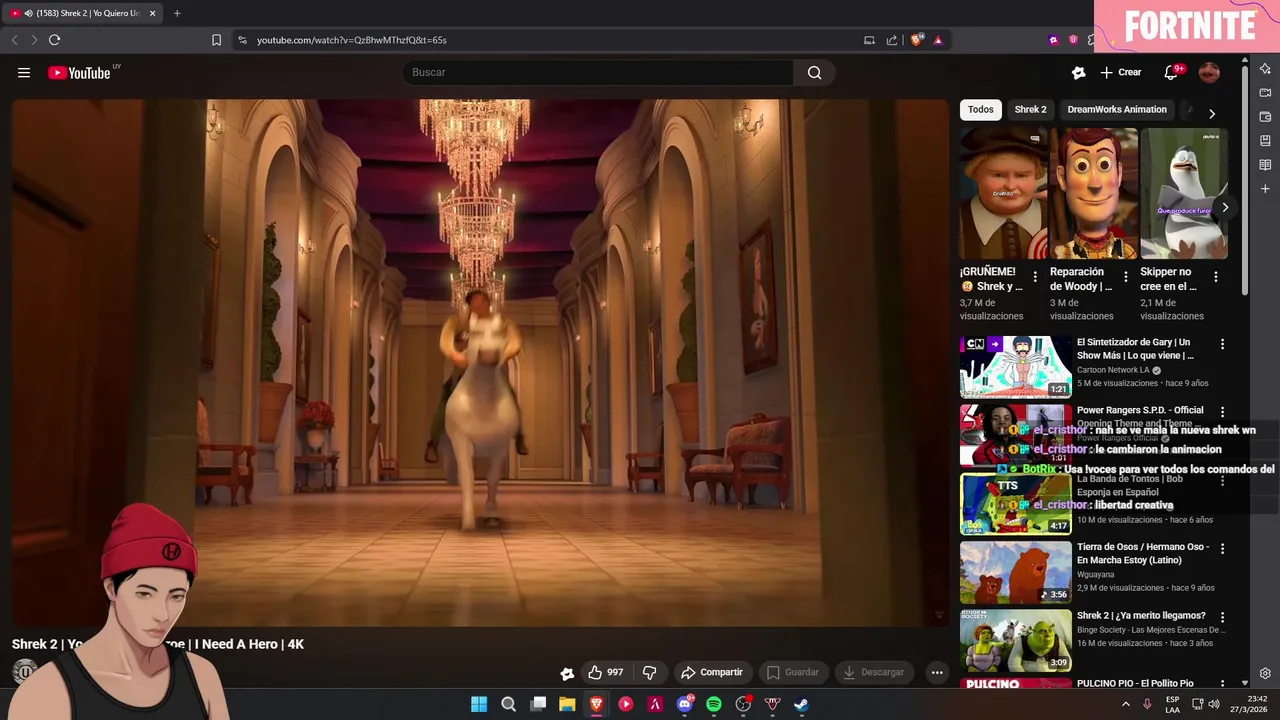Open site settings icon beside the URL
Screen dimensions: 1280x720
[x=242, y=40]
